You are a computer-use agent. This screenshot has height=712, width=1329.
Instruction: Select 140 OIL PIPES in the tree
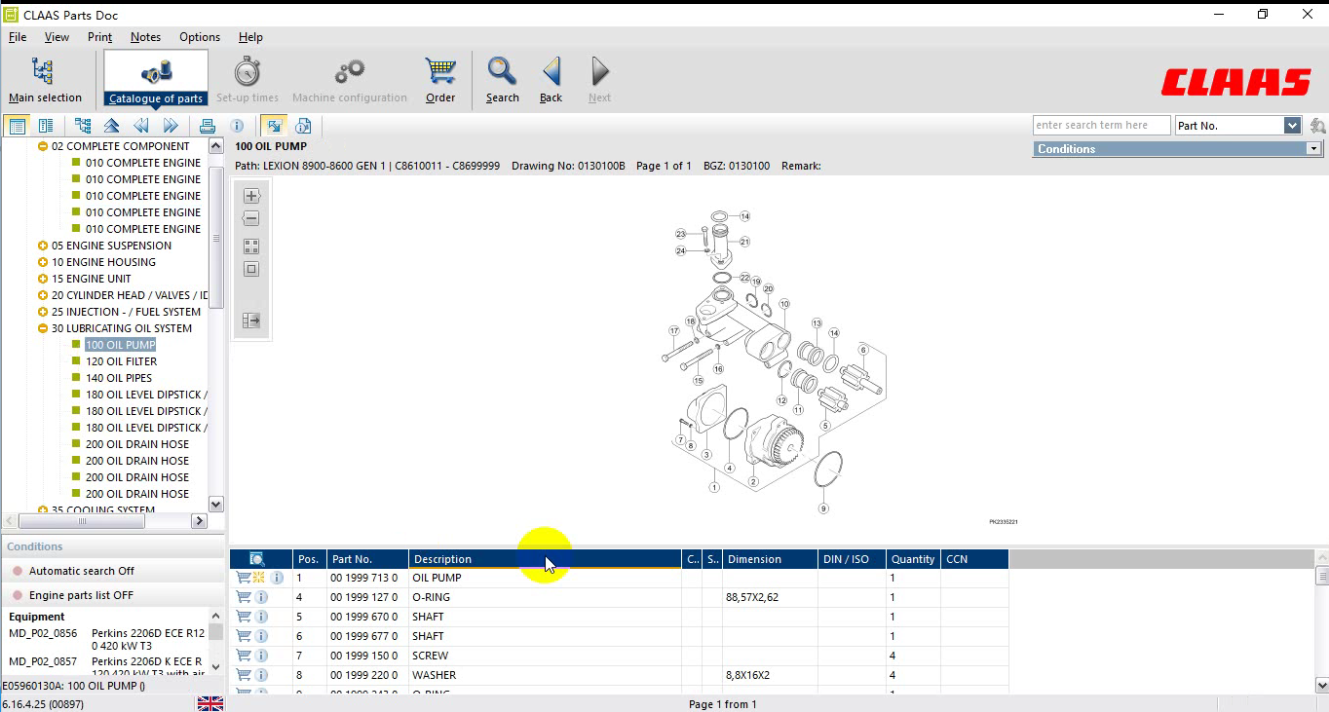pos(119,378)
